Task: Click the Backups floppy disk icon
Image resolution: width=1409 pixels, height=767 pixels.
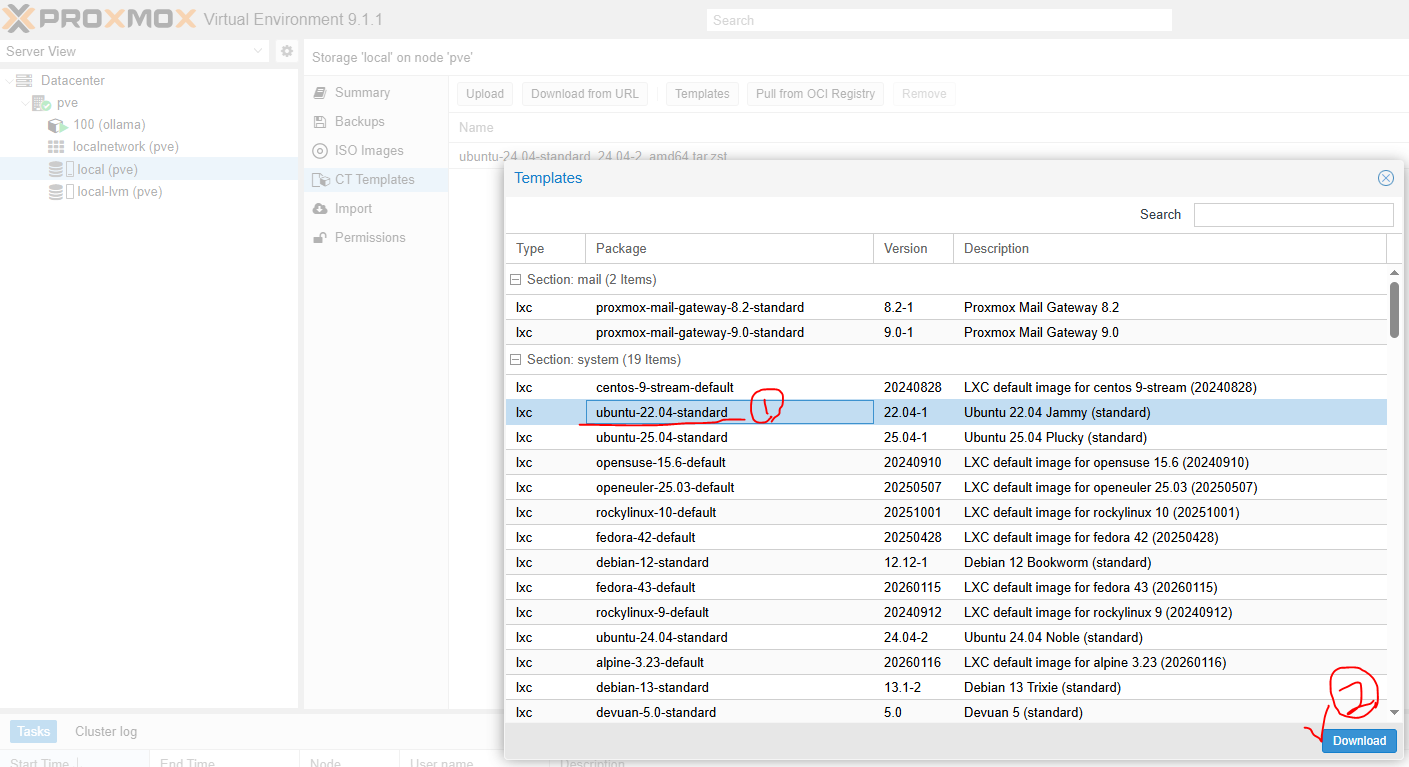Action: click(320, 121)
